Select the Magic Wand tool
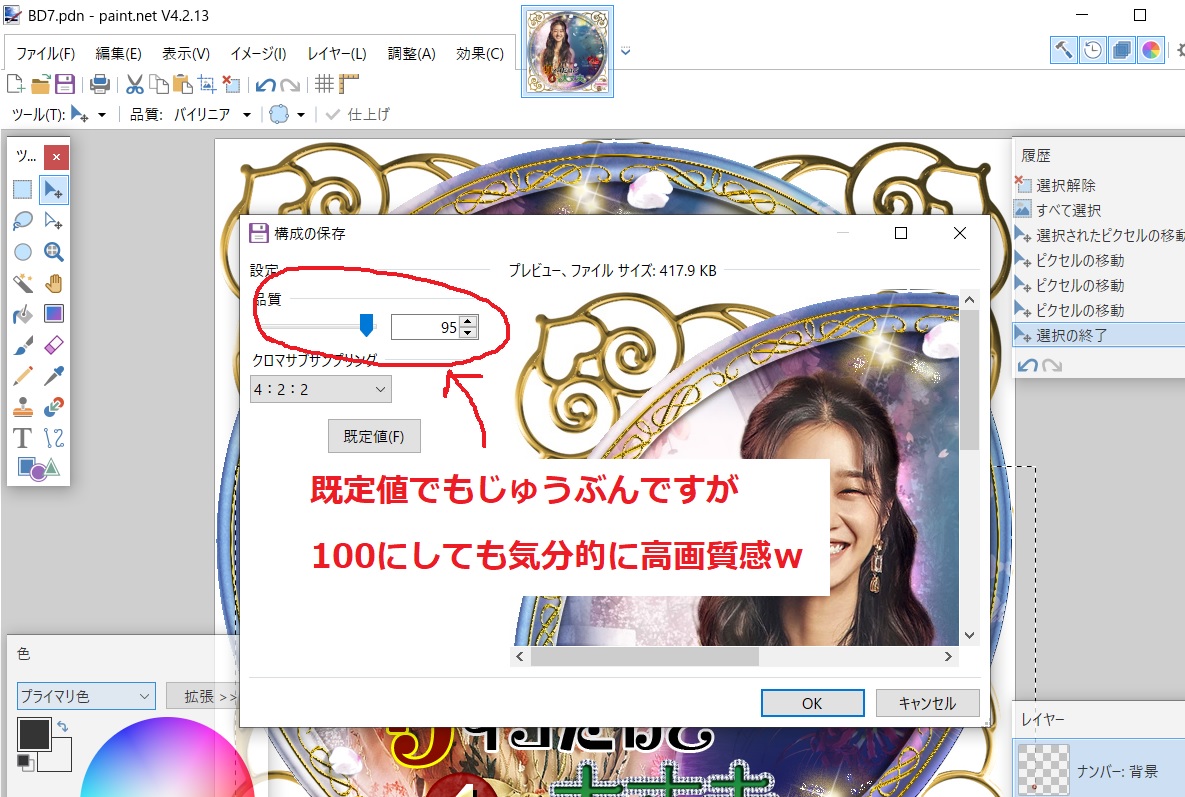Screen dimensions: 1185x797 [23, 283]
